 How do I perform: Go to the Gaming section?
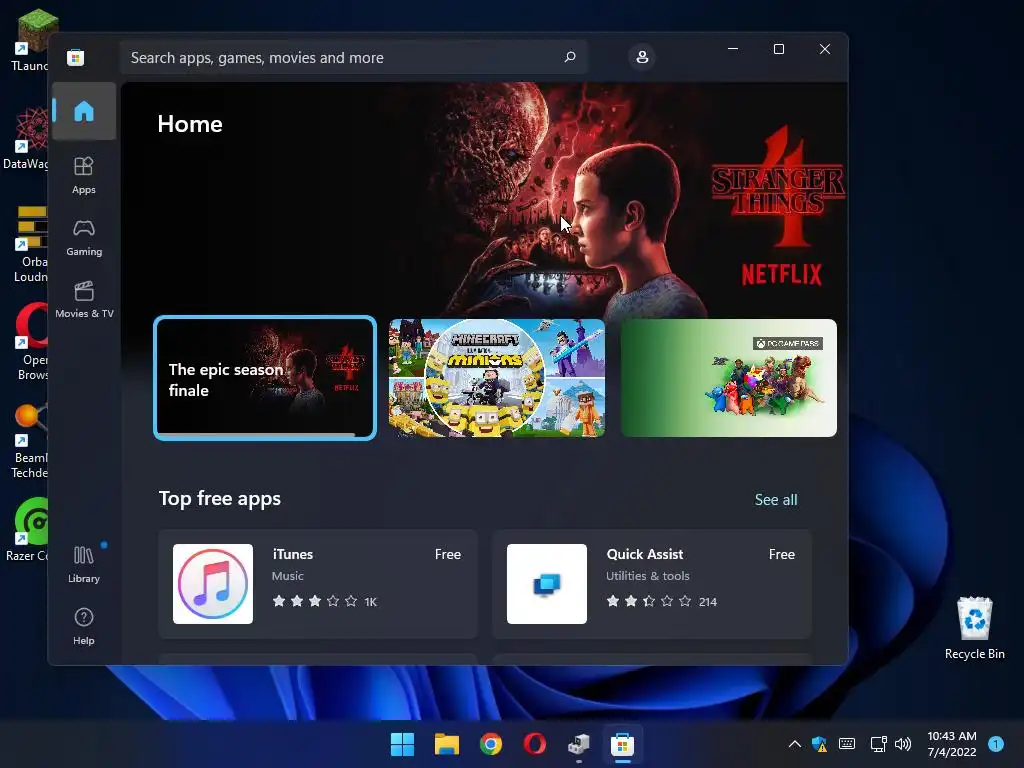[84, 238]
